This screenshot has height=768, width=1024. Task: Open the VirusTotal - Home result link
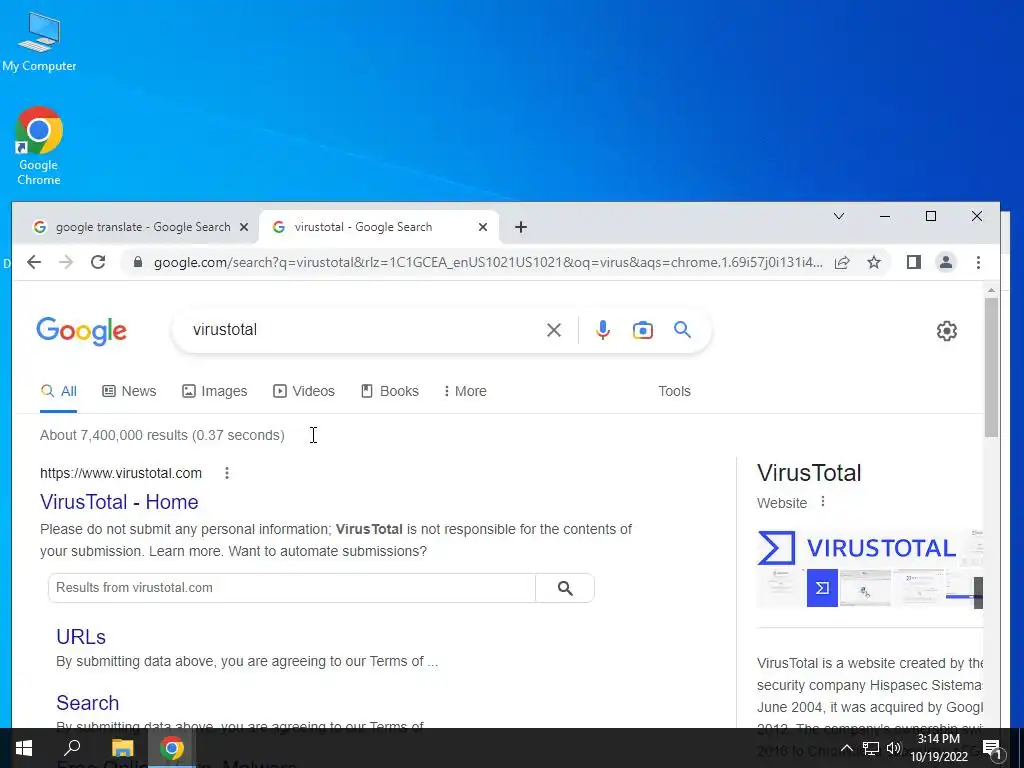pos(119,502)
